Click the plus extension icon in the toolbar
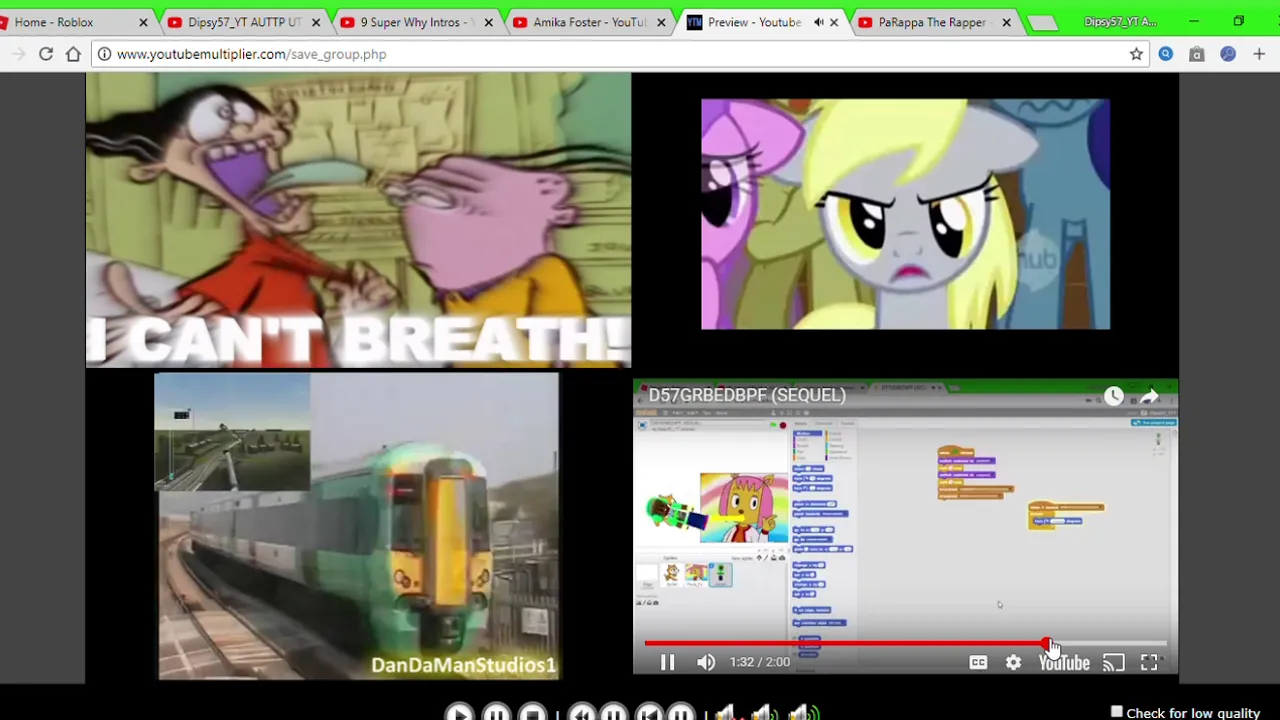The image size is (1280, 720). 1259,54
